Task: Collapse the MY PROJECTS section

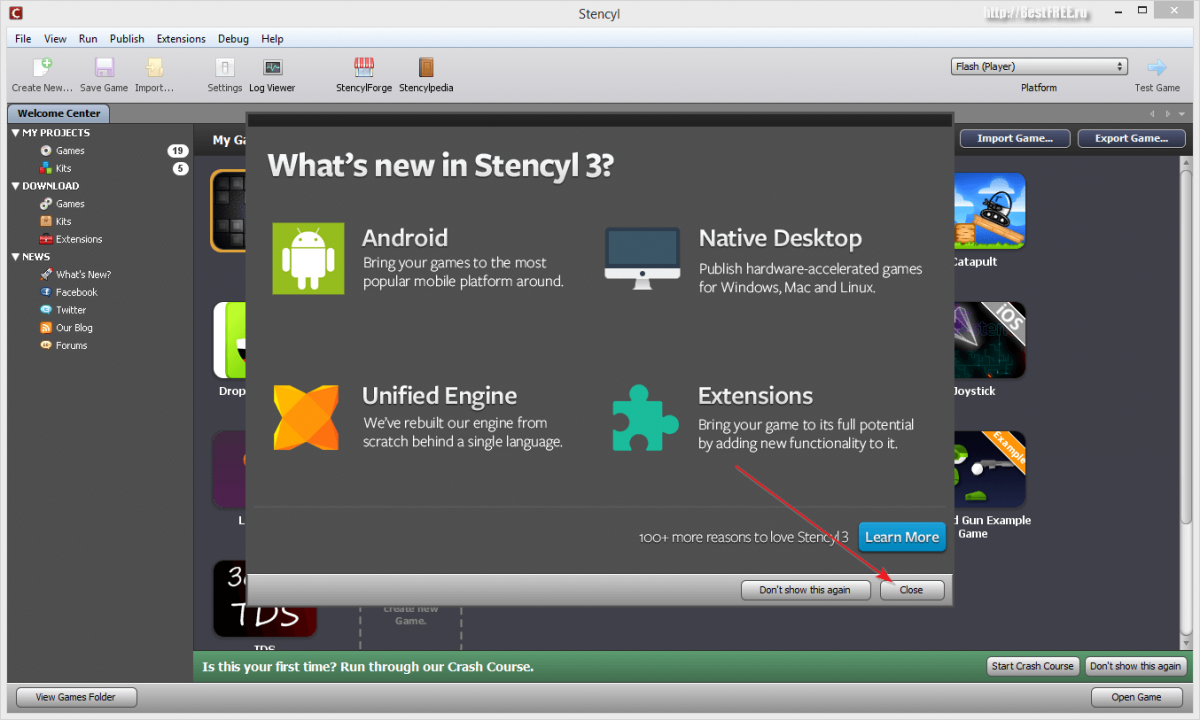Action: coord(16,133)
